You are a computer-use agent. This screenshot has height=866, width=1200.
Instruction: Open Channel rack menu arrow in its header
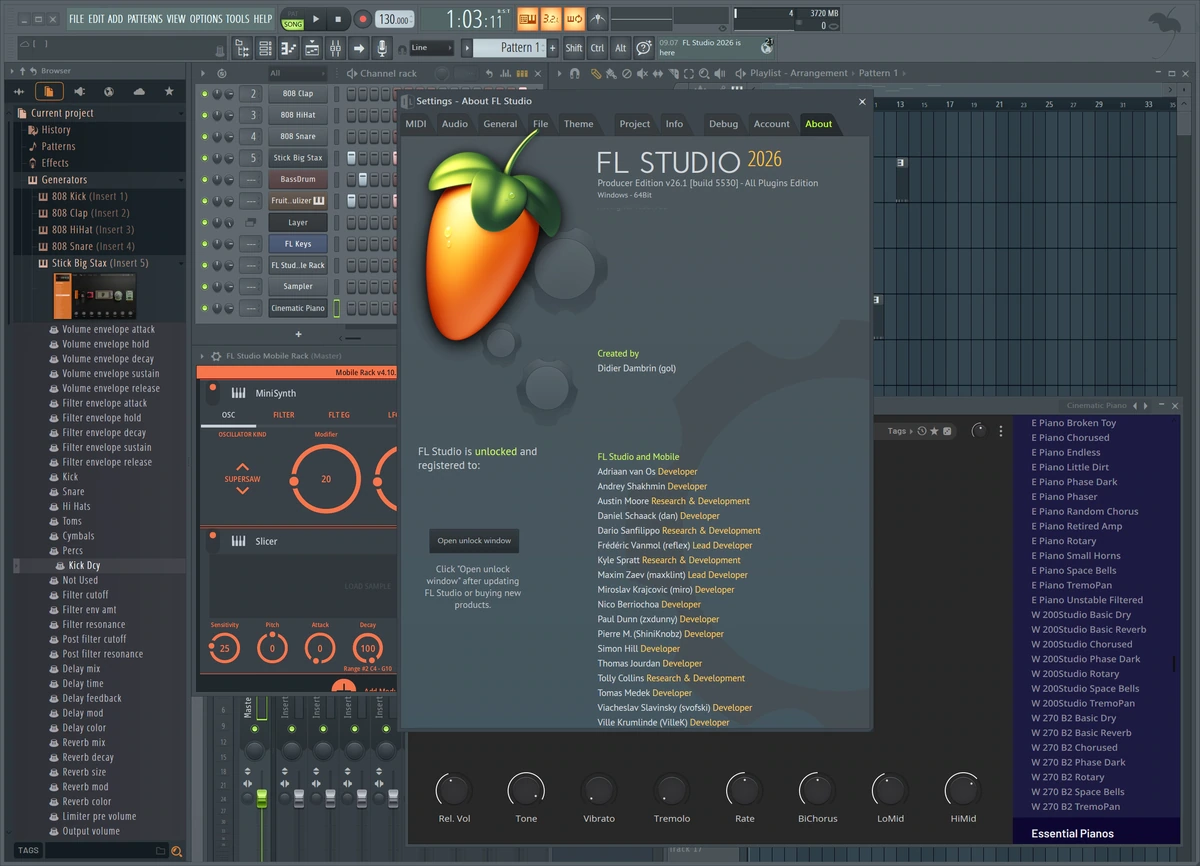(201, 74)
